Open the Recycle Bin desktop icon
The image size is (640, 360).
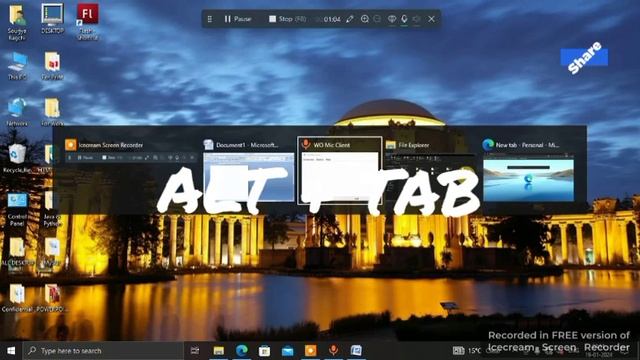16,158
